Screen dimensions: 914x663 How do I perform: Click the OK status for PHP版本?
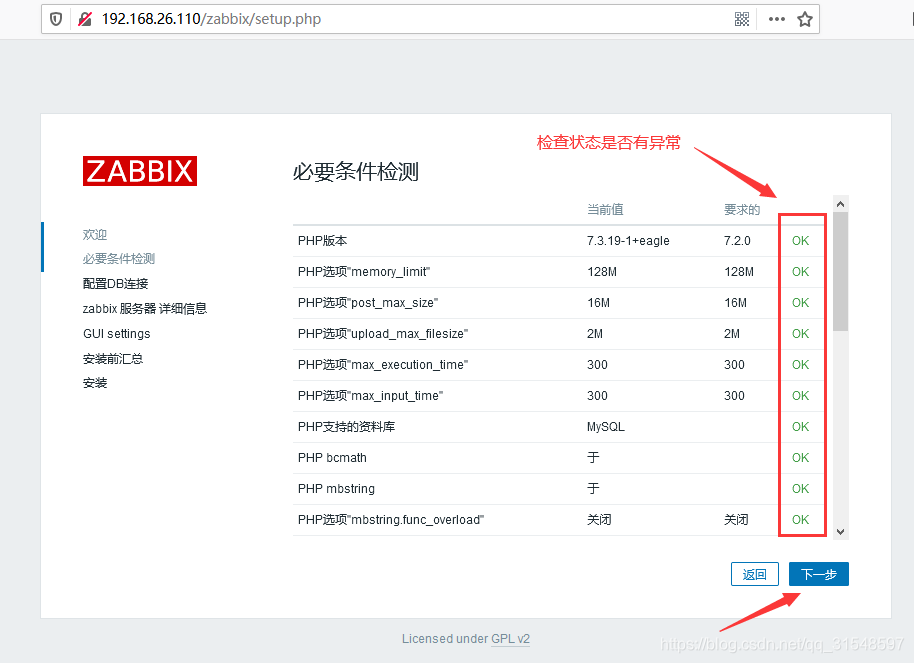(x=800, y=241)
